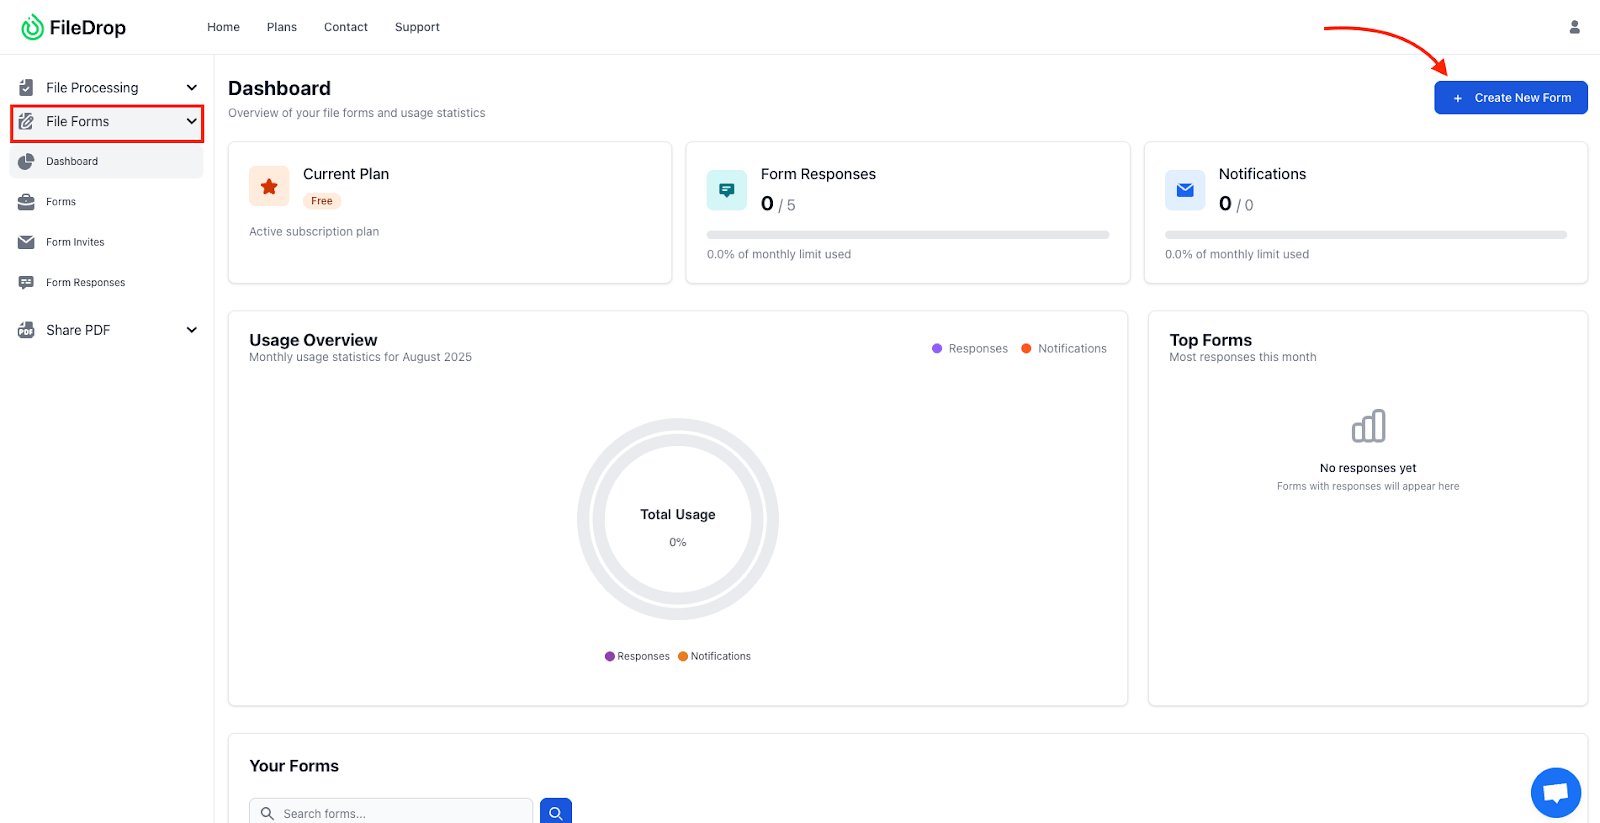Click the Form Responses chat icon

[26, 283]
